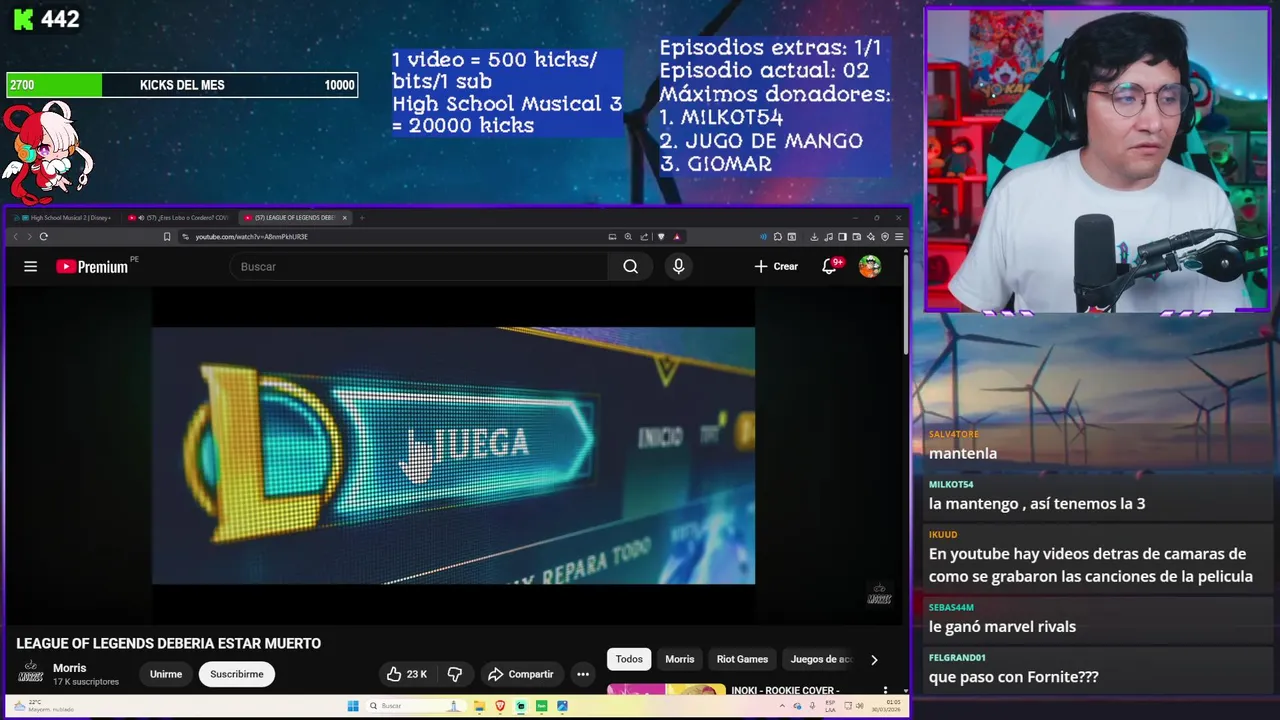The width and height of the screenshot is (1280, 720).
Task: Focus the Buscar search field
Action: [419, 266]
